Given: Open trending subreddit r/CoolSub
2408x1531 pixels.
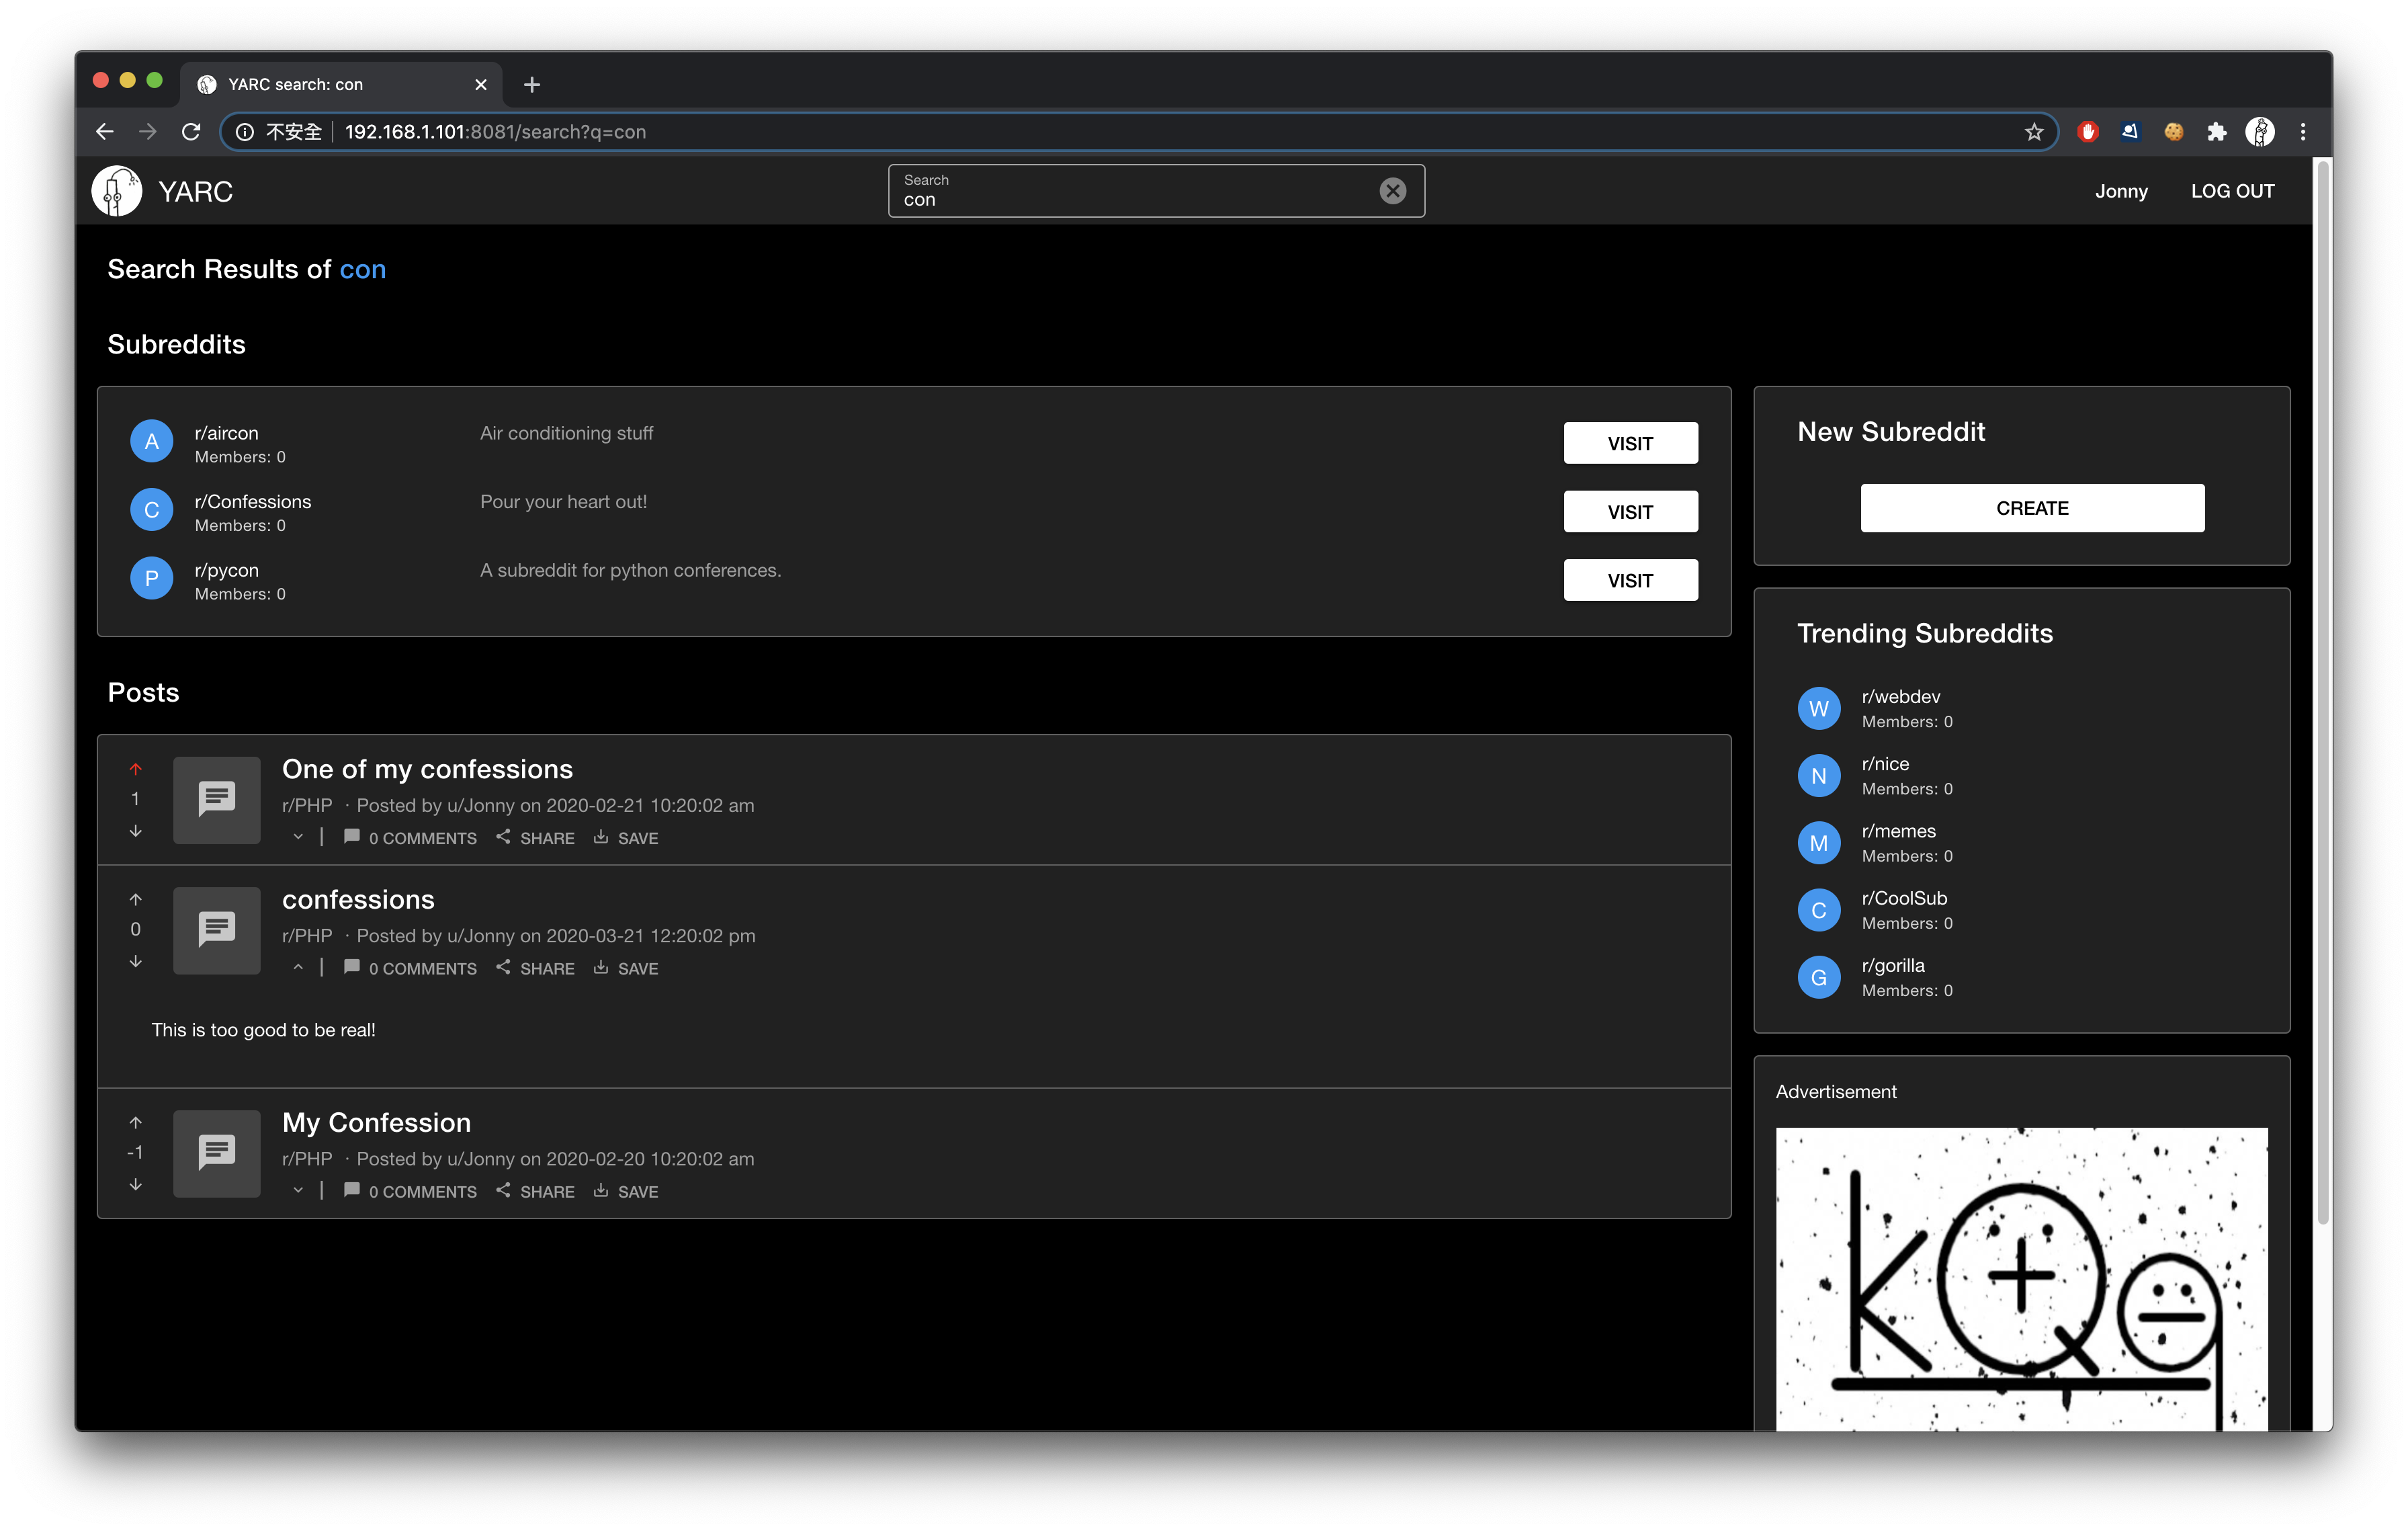Looking at the screenshot, I should coord(1904,898).
